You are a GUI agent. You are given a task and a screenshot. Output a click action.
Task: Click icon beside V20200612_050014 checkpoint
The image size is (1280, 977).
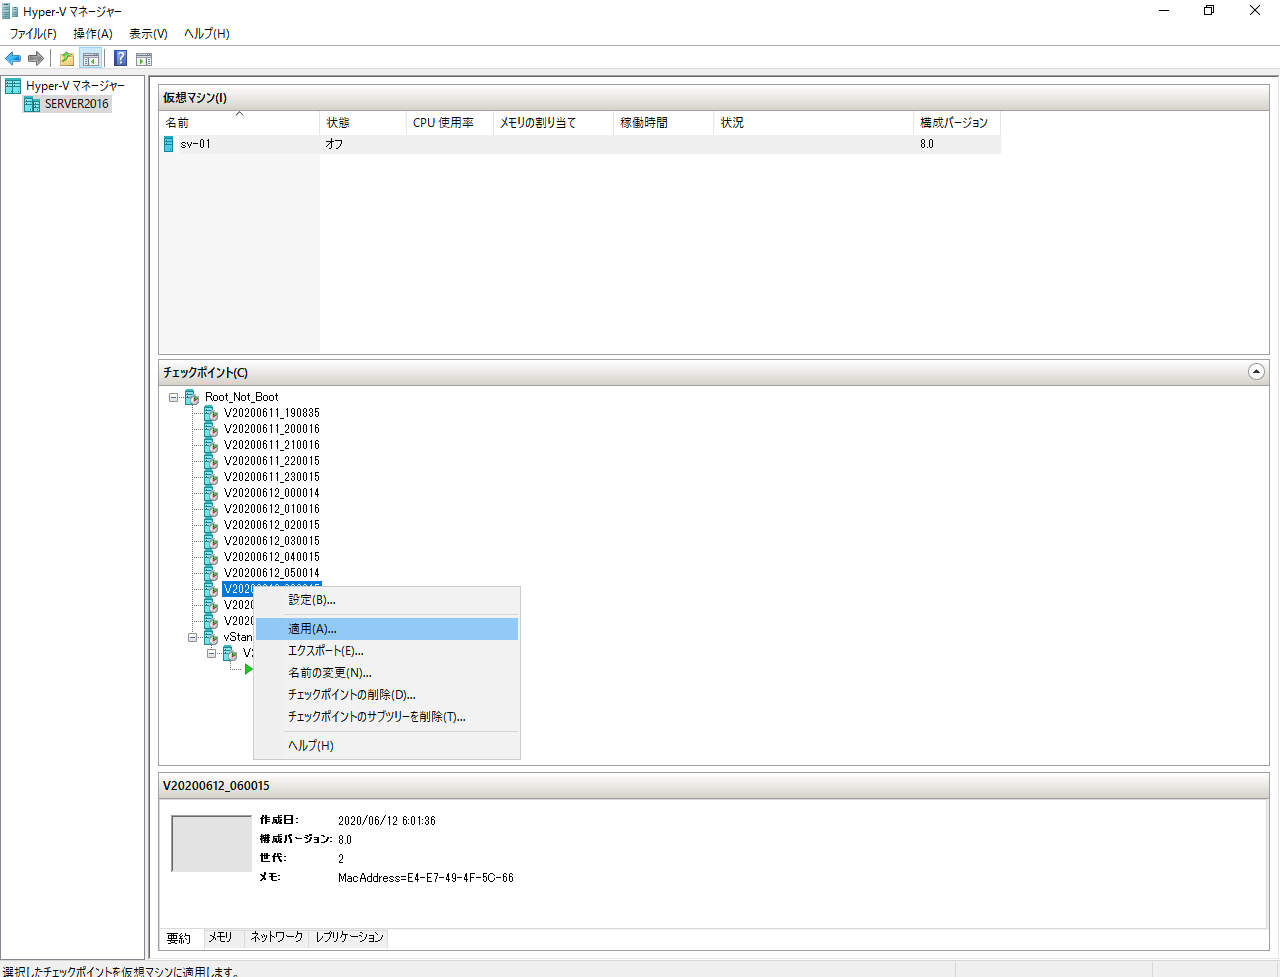click(210, 573)
